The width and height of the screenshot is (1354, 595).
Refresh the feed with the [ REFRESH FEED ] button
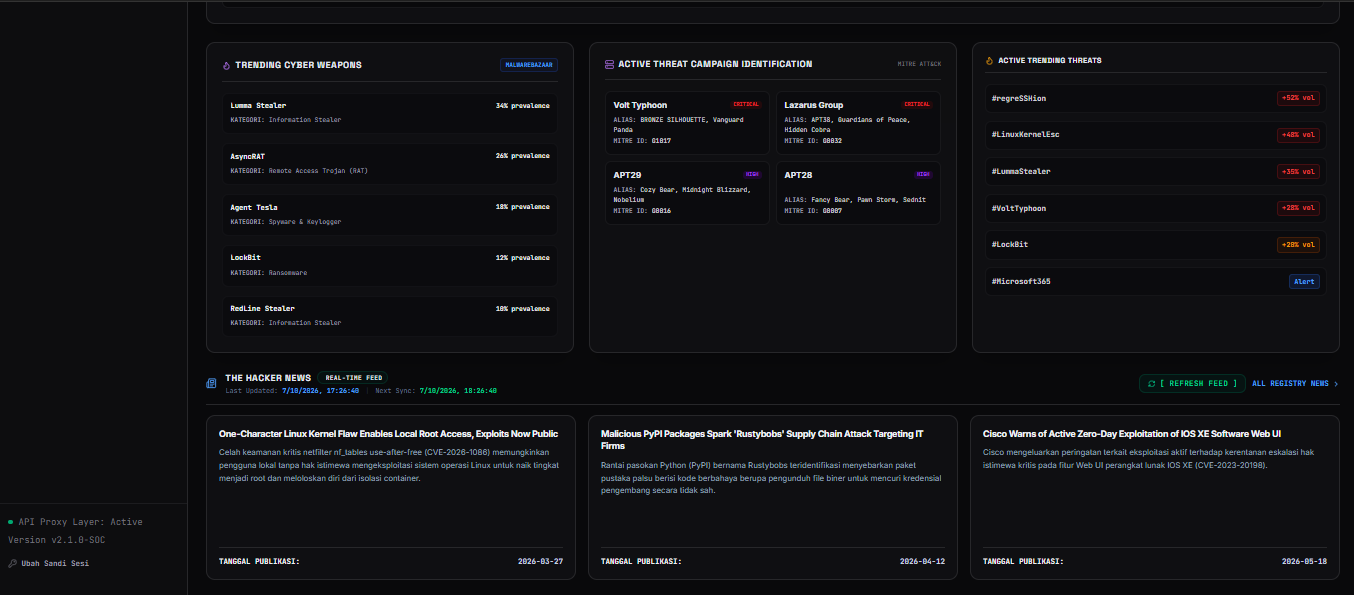pos(1192,383)
